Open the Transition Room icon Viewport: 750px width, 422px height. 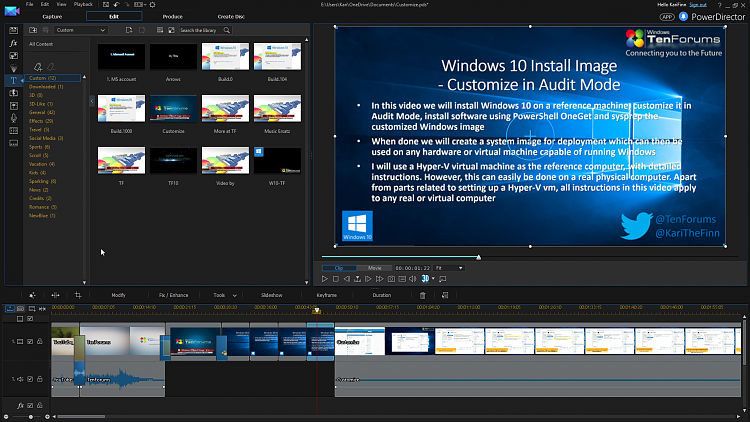(x=13, y=93)
